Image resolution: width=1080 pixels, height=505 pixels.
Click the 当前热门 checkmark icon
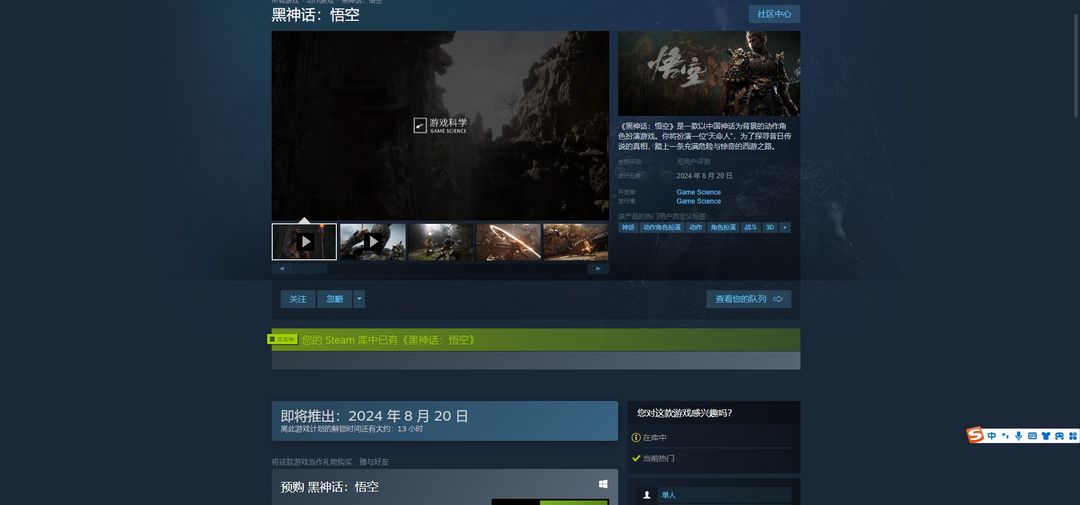[x=636, y=458]
